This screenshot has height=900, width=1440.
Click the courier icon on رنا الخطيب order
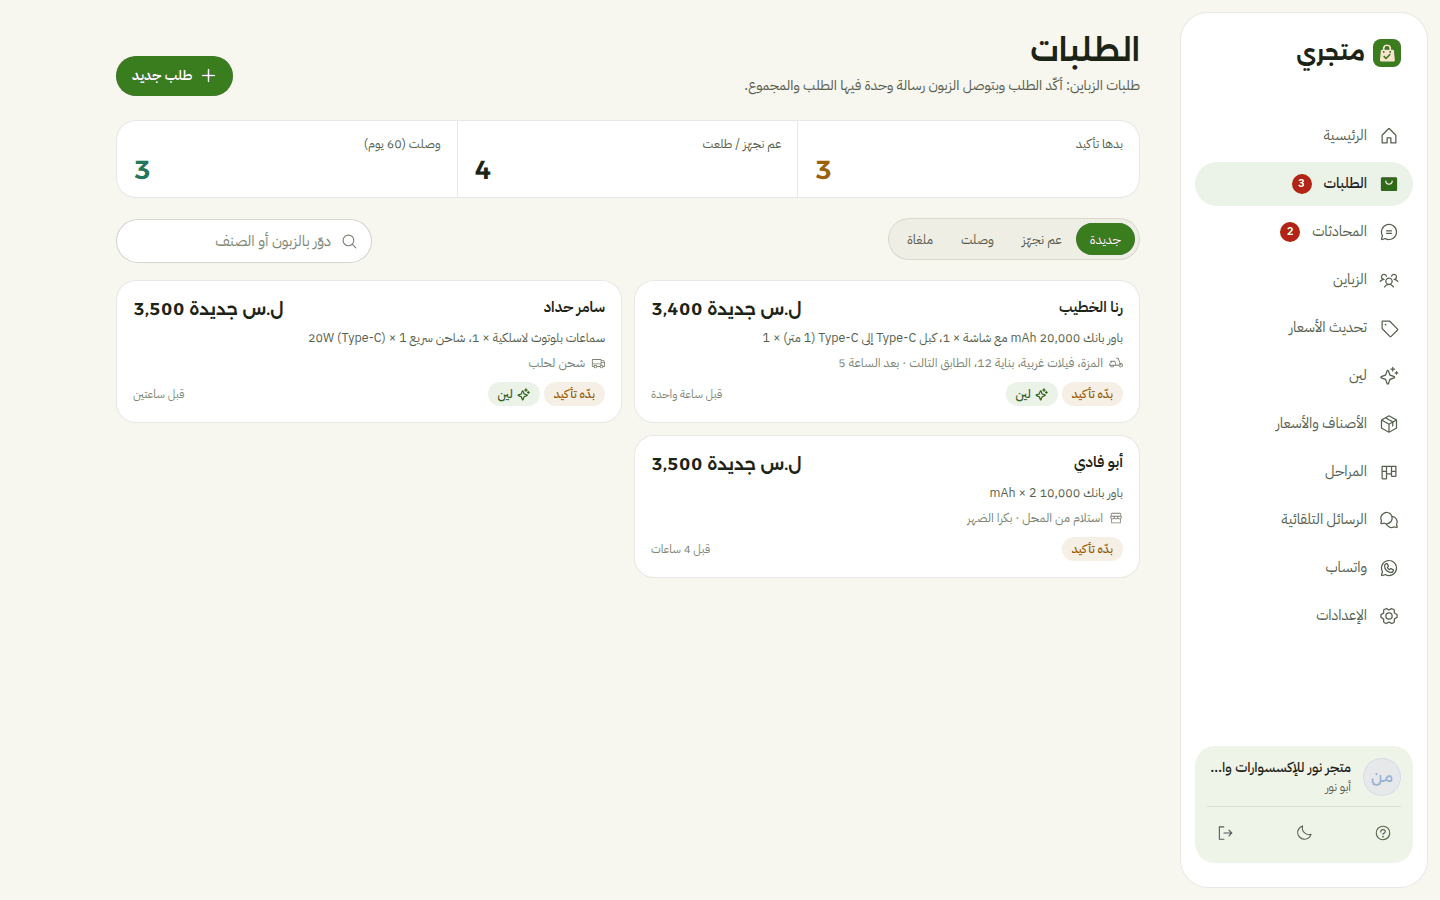(x=1116, y=364)
